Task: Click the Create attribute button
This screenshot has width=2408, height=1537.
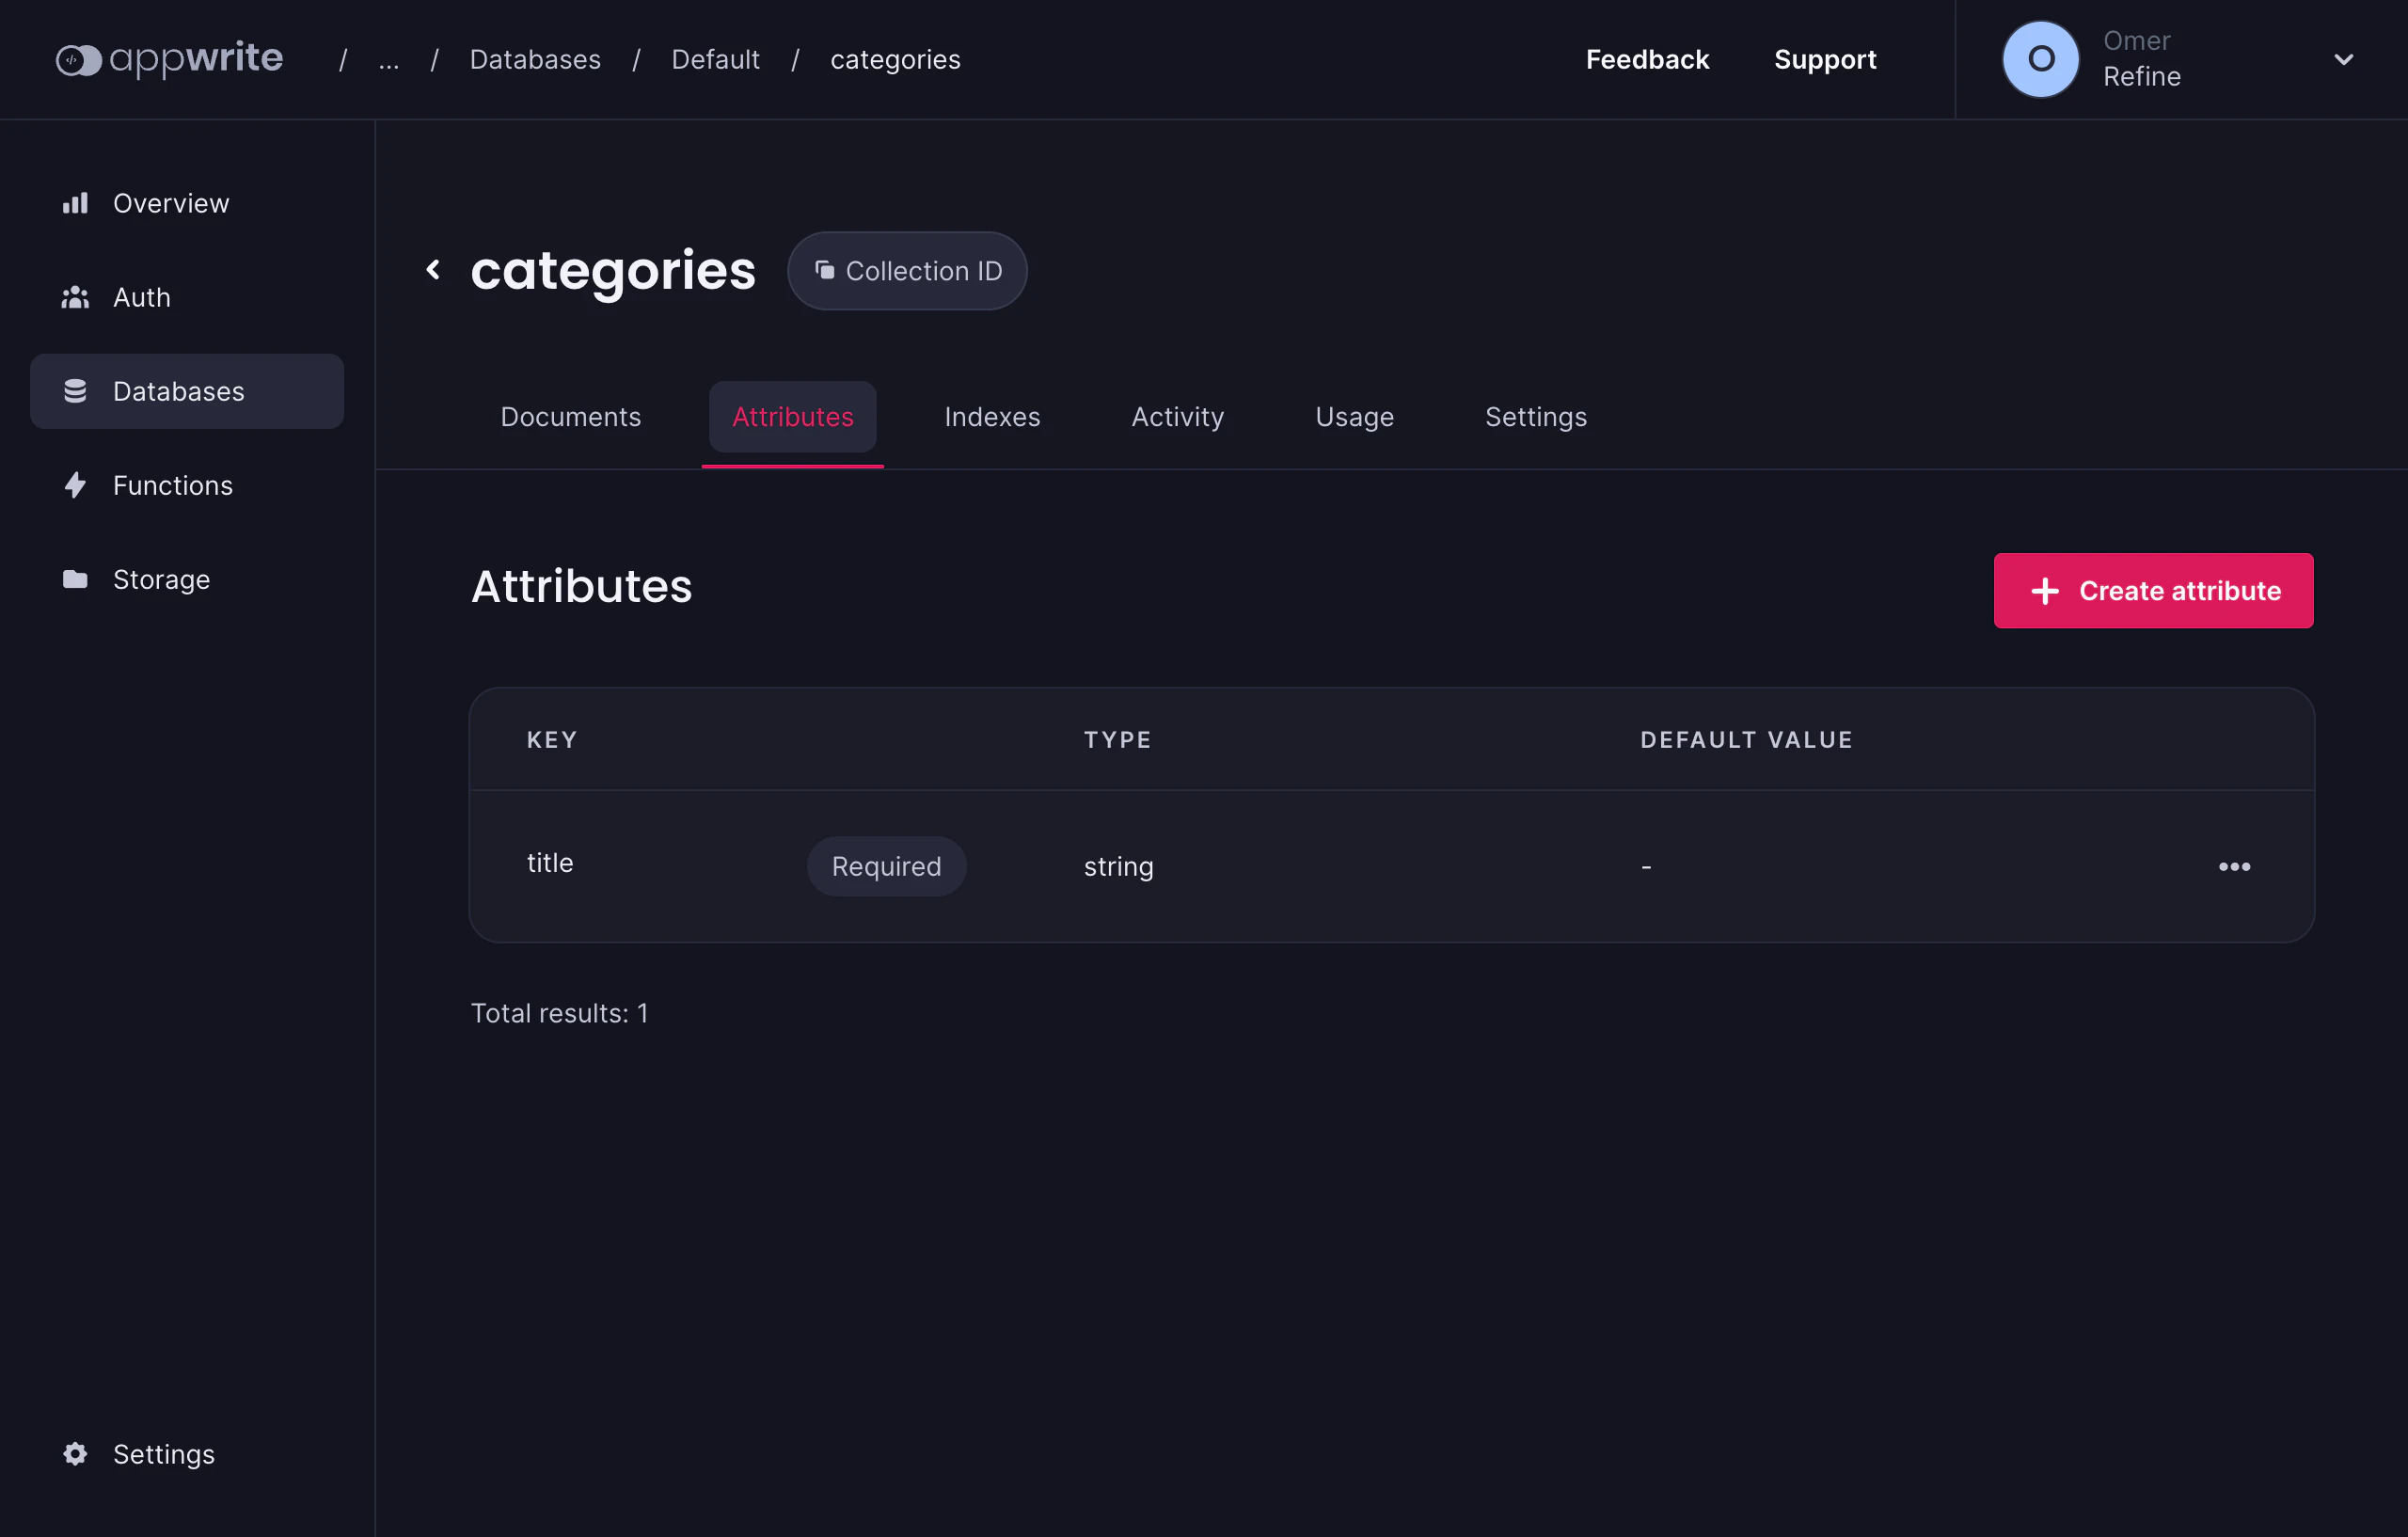Action: (x=2153, y=590)
